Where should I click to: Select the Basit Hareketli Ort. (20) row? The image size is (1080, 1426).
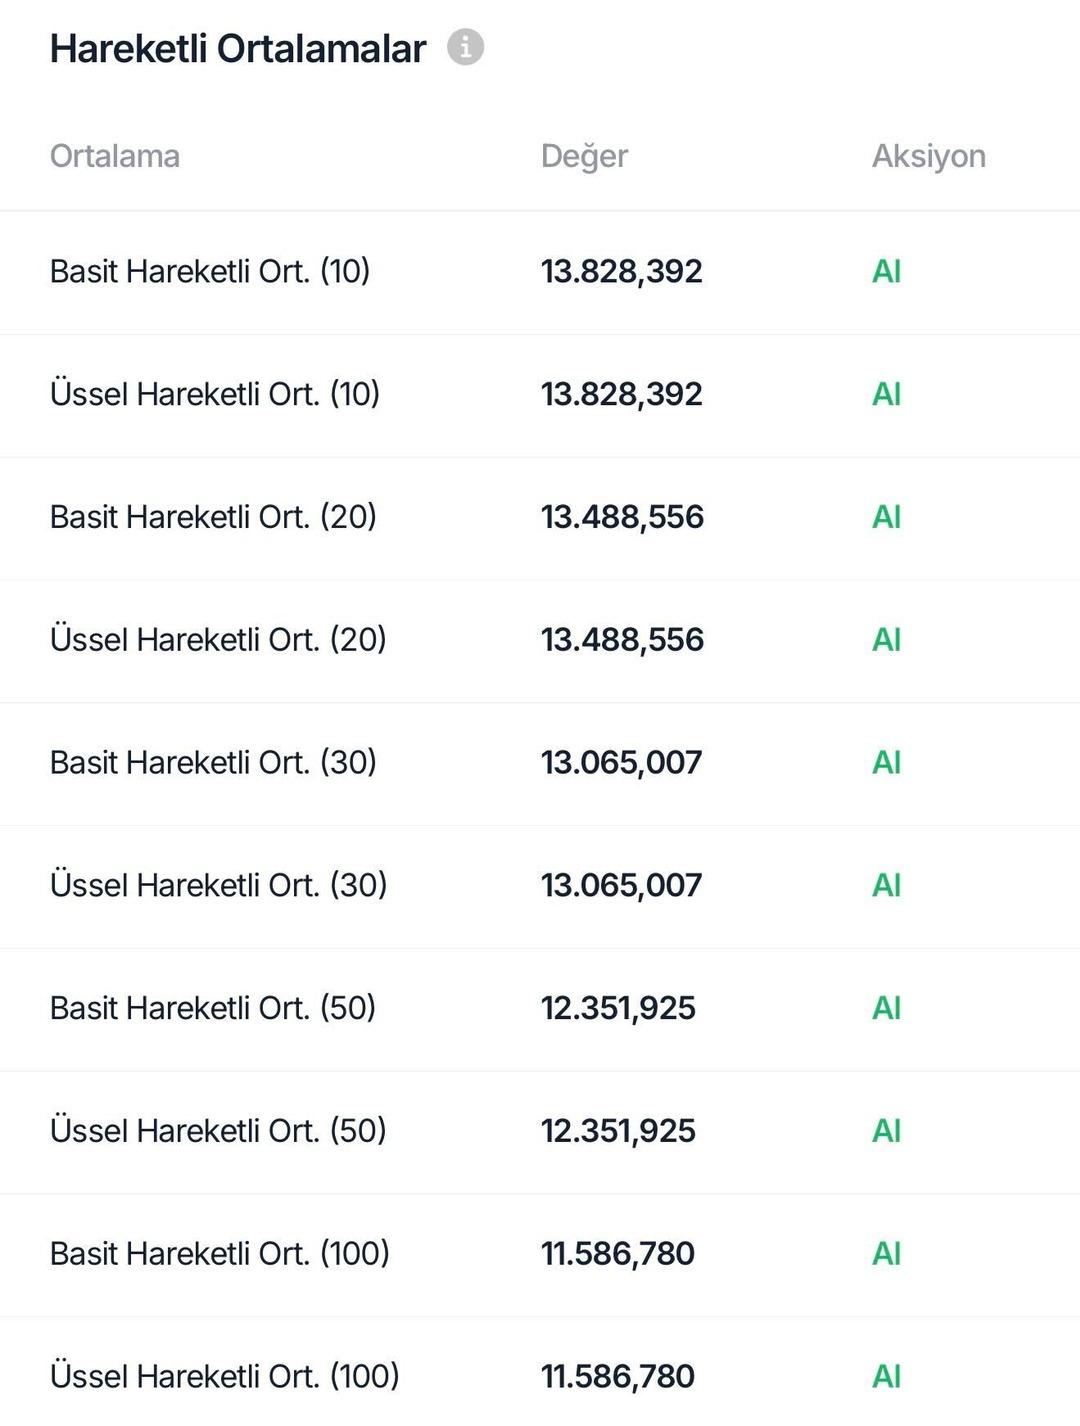[213, 517]
